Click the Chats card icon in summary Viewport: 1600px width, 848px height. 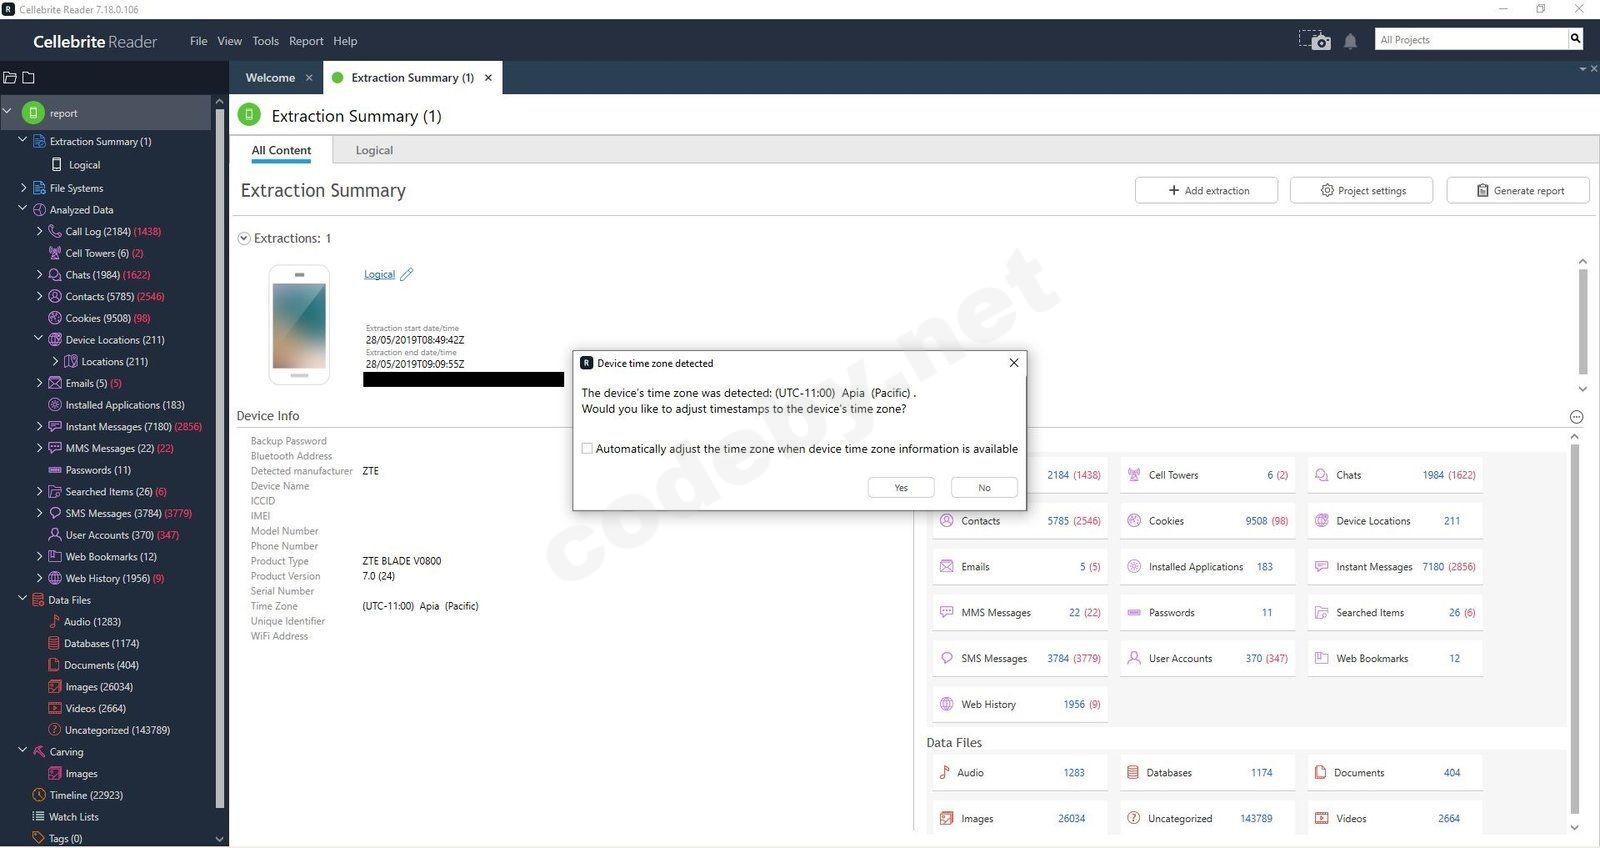pyautogui.click(x=1322, y=475)
